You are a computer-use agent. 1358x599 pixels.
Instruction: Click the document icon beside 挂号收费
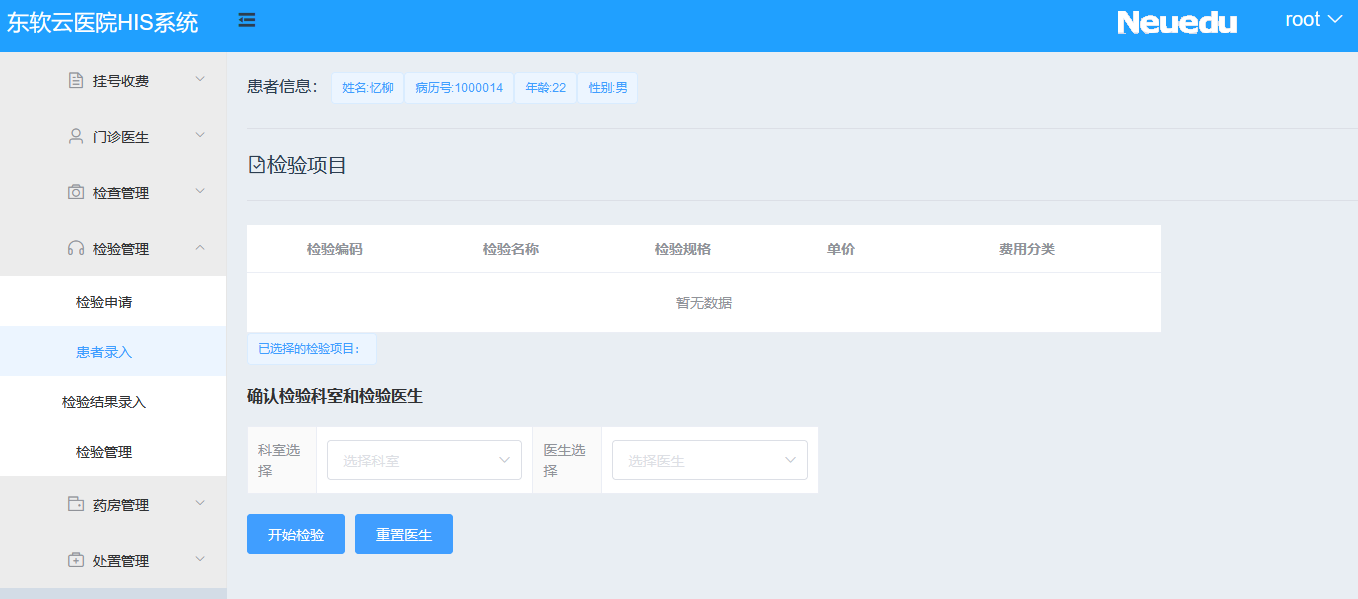[76, 80]
